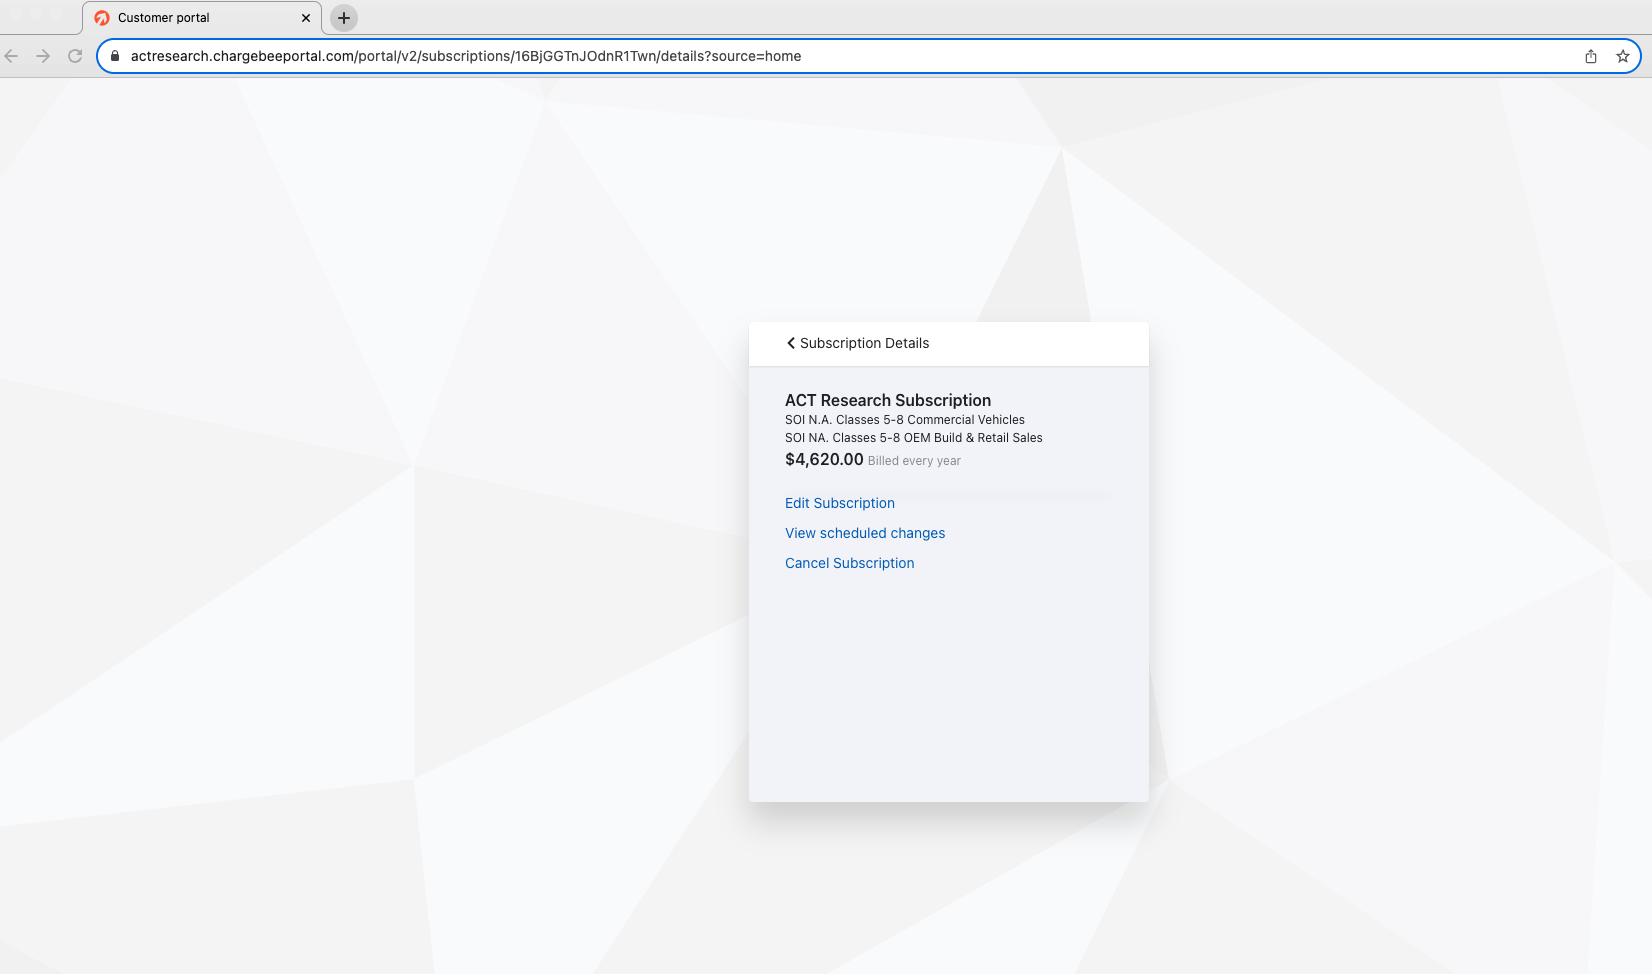Click the lock icon in the address bar
Viewport: 1652px width, 974px height.
pos(115,56)
